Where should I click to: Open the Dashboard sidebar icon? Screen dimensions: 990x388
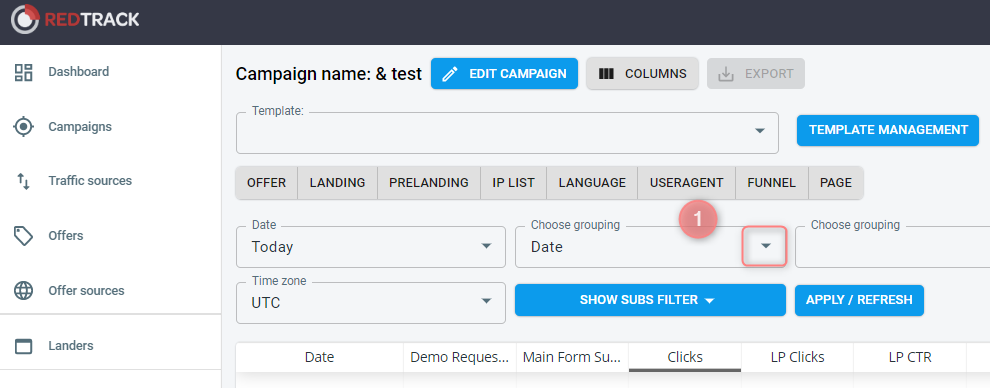(23, 72)
